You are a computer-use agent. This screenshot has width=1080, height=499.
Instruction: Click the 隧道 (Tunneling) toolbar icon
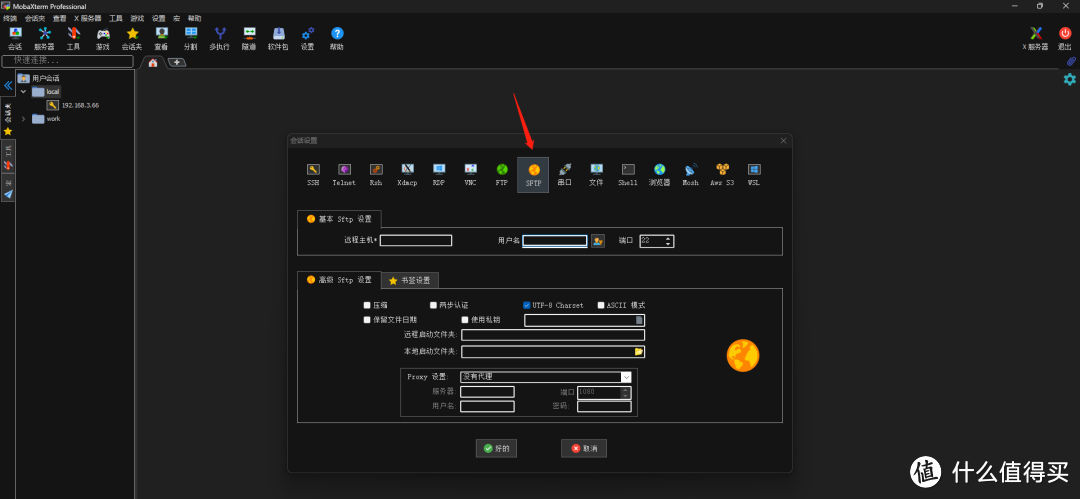[249, 39]
